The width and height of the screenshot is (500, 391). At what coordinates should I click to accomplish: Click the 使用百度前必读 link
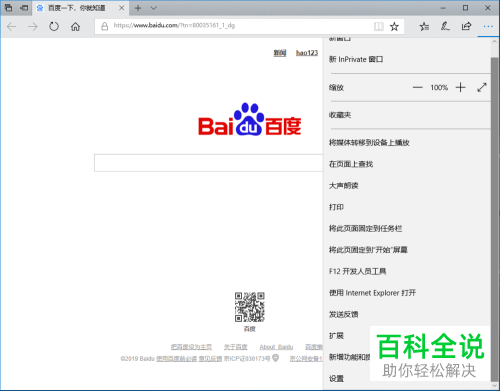(x=176, y=359)
